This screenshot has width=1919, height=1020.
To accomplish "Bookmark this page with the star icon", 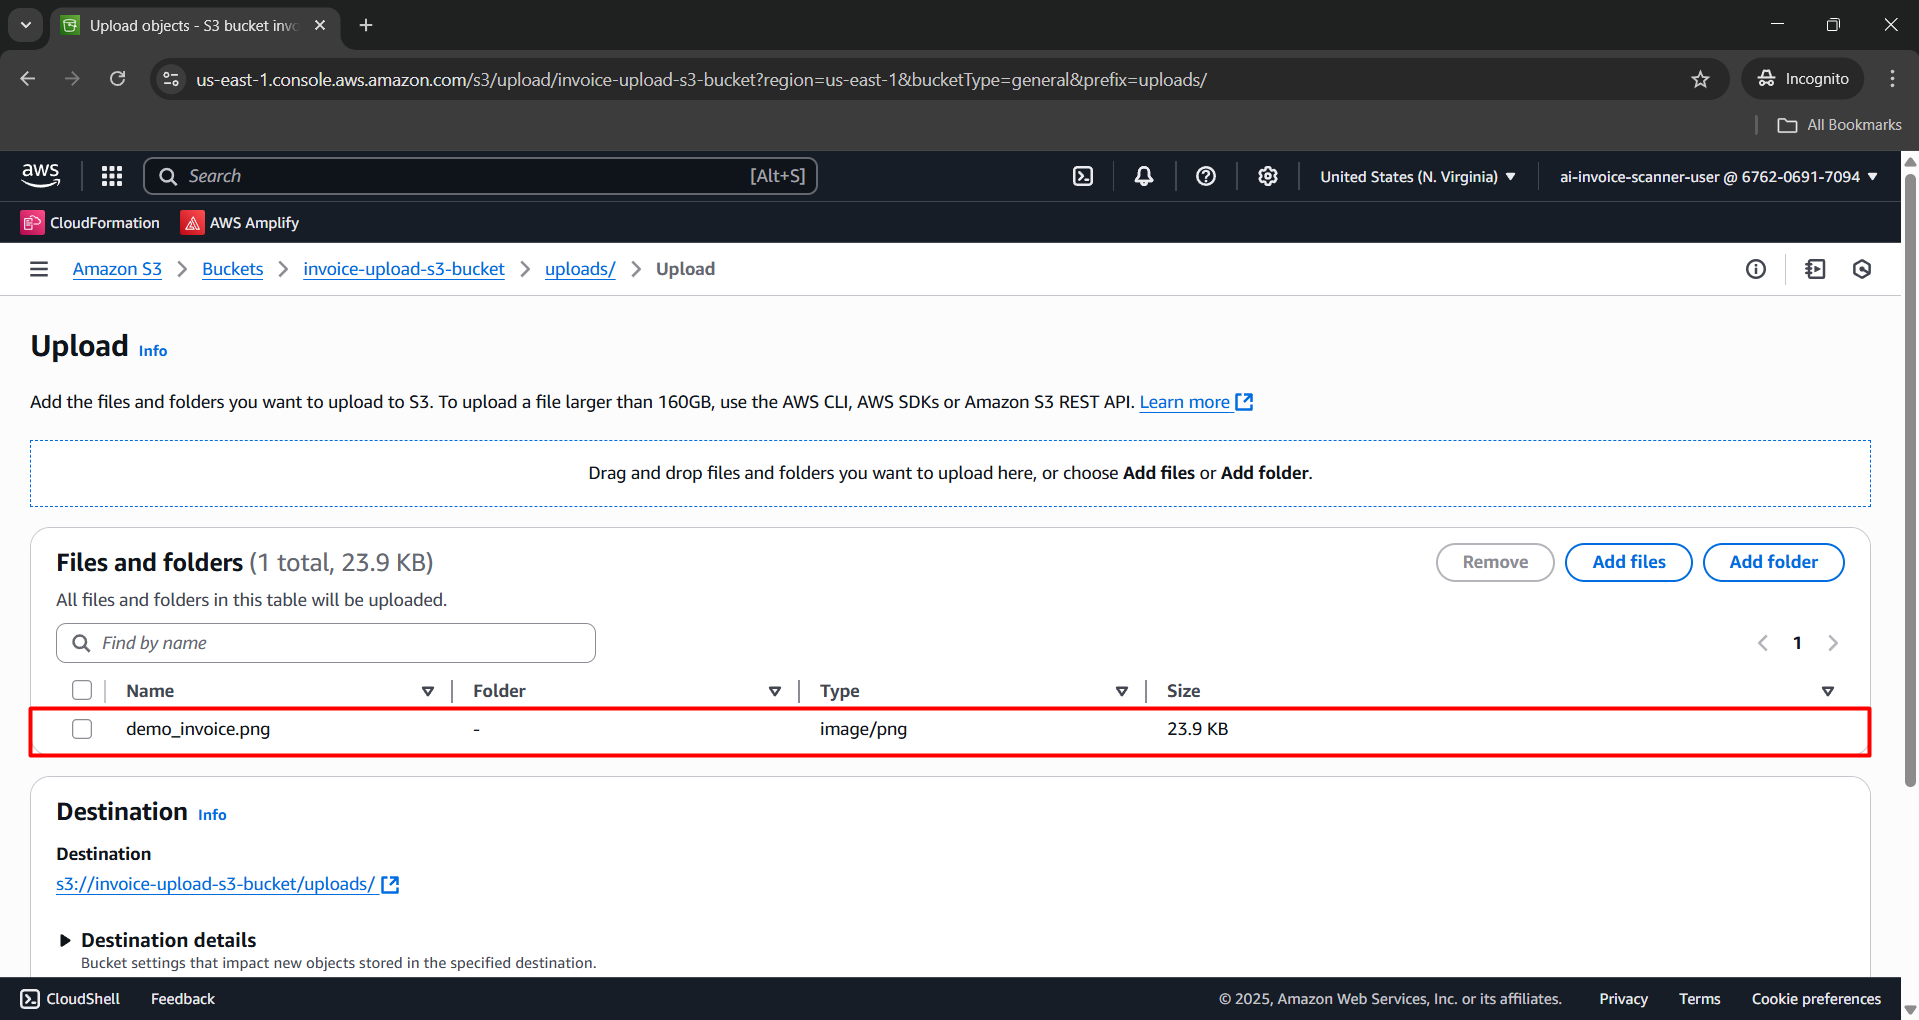I will pos(1700,79).
